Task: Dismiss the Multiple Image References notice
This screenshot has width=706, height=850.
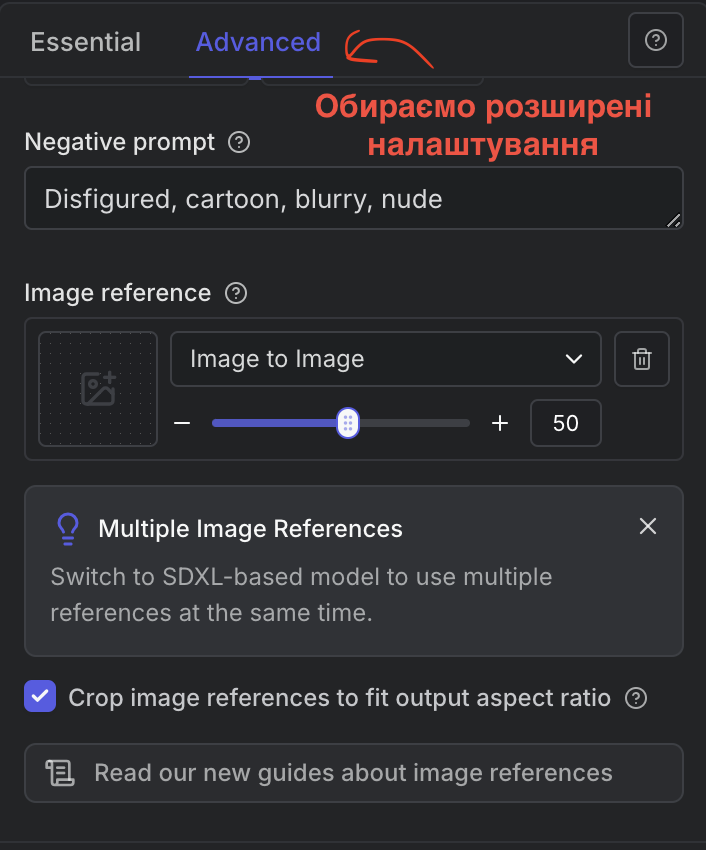Action: point(648,526)
